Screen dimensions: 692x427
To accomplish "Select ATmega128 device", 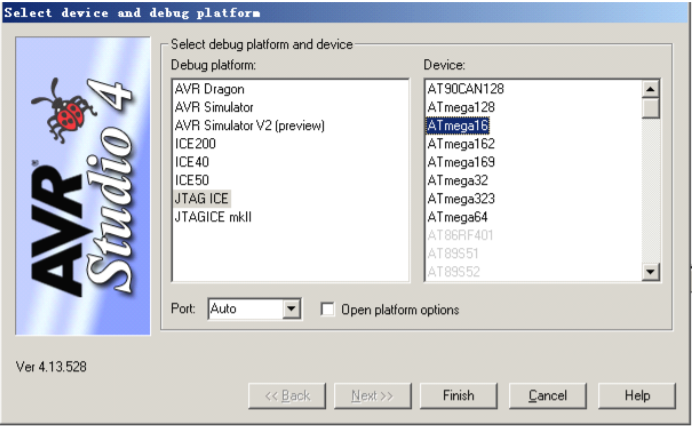I will pos(461,107).
